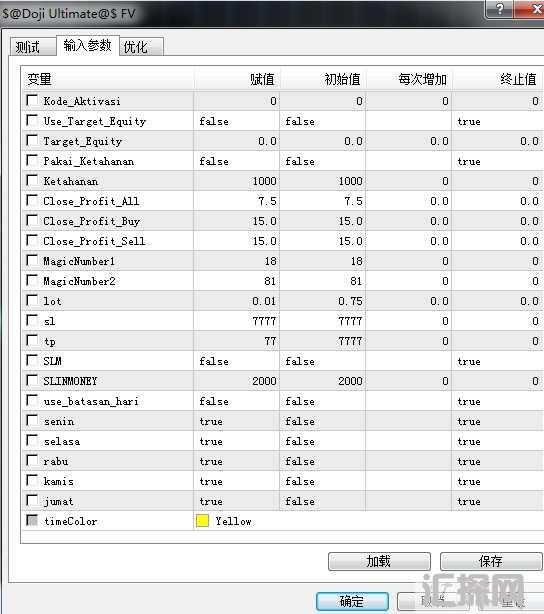
Task: Click SLM's false value in 赋值 column
Action: (x=214, y=361)
